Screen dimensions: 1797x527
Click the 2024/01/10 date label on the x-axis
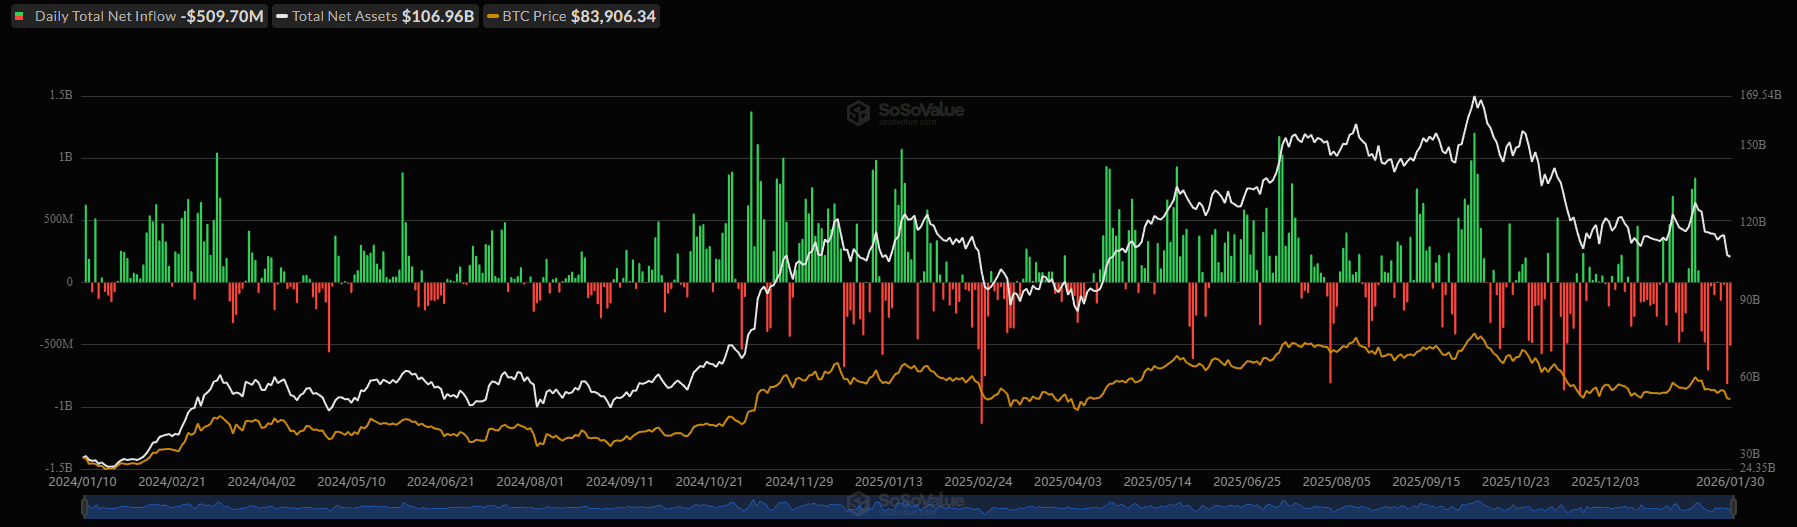[82, 482]
